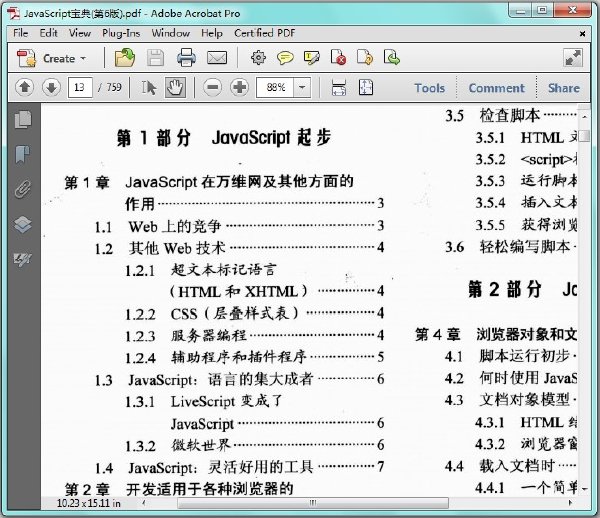Screen dimensions: 600x518
Task: Click the '3.6 轻松编写脚本' contents entry
Action: pos(511,247)
